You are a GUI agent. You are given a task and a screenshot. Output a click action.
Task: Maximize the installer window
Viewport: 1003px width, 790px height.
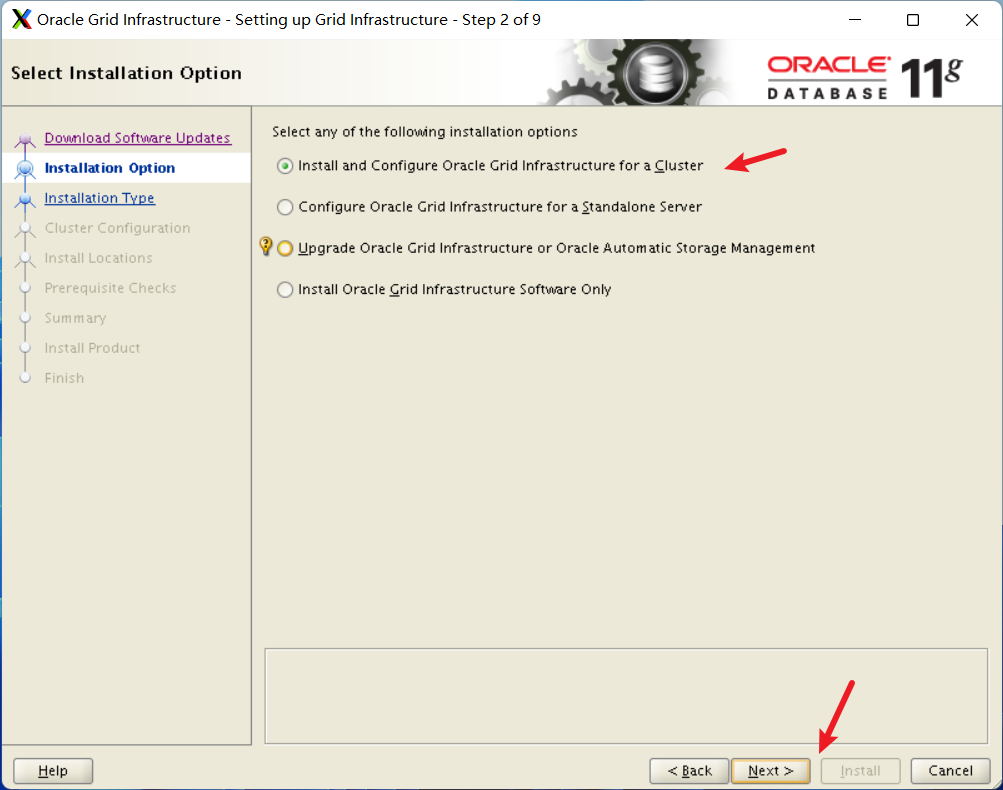tap(913, 20)
